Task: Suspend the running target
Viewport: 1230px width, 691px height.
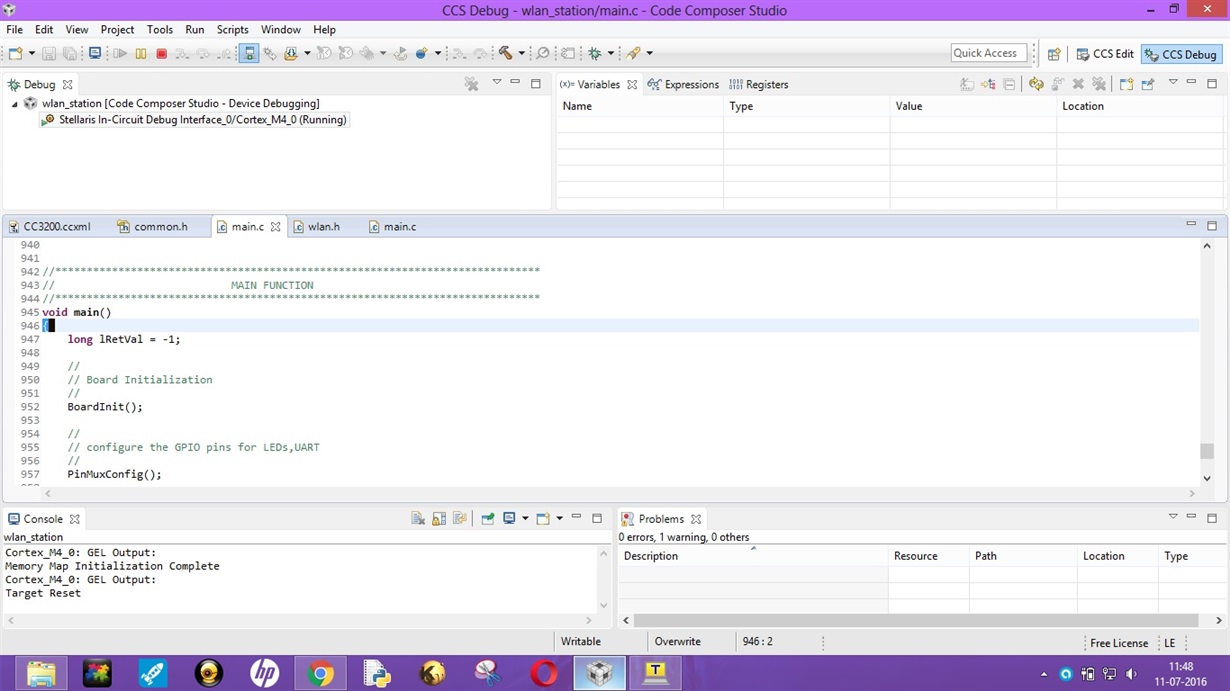Action: click(x=141, y=53)
